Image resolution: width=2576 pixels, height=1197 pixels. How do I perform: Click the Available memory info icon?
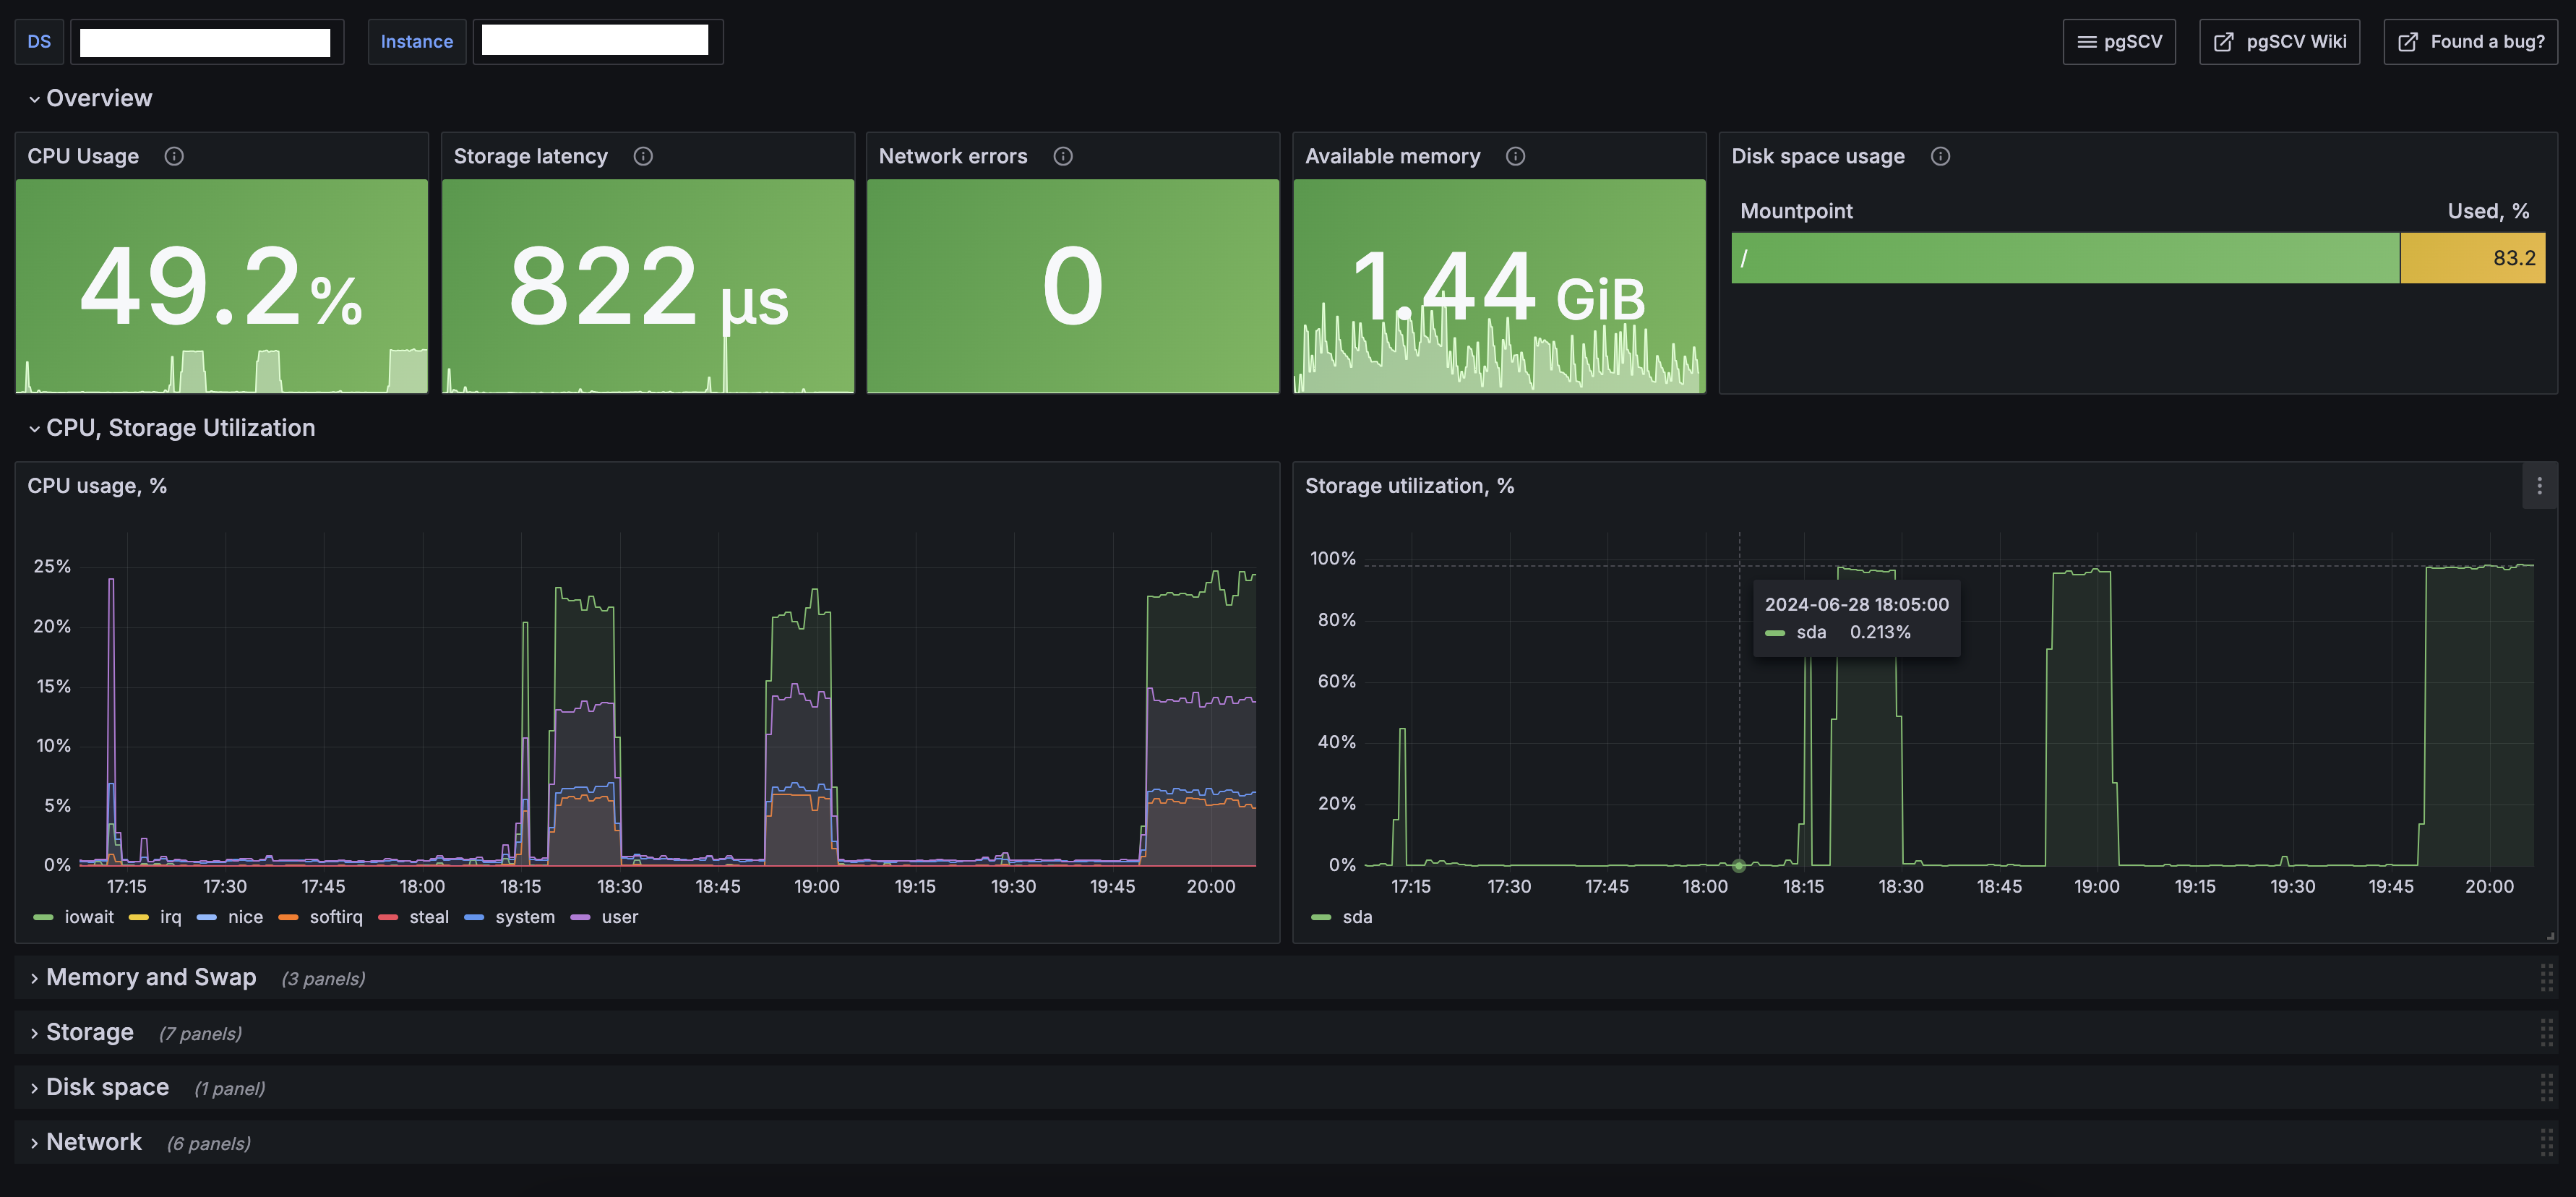click(1515, 156)
